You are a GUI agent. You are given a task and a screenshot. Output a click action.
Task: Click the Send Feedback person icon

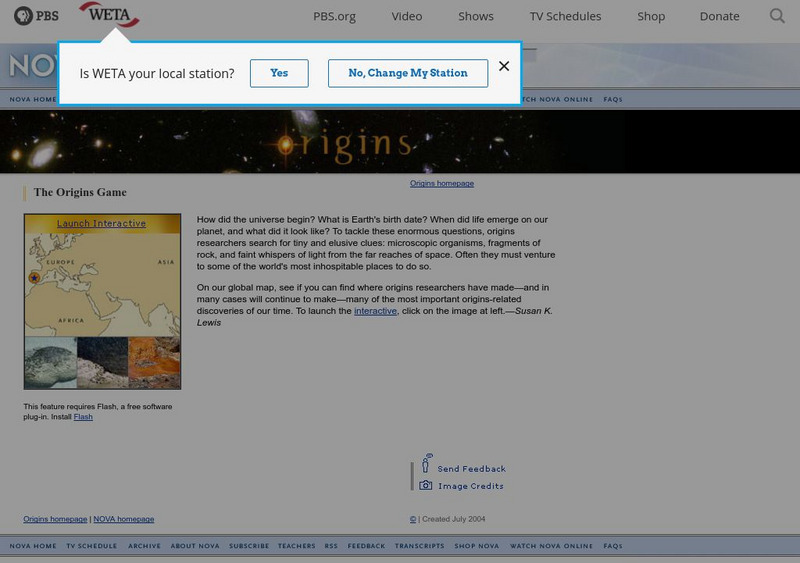[x=426, y=463]
